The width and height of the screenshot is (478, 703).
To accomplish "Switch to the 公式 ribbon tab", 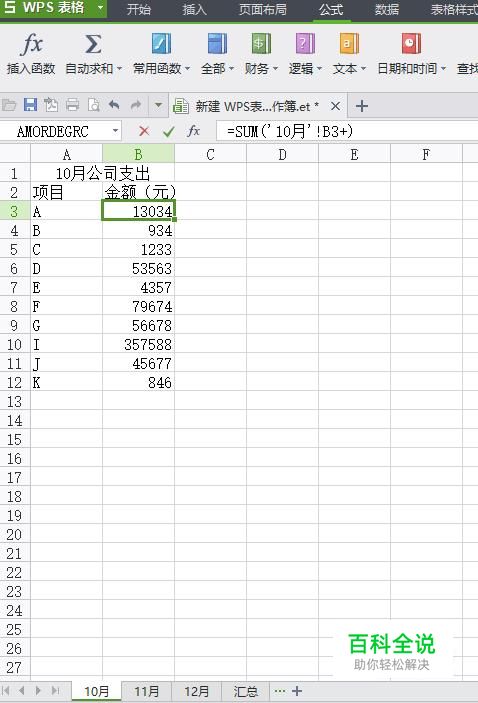I will [x=331, y=9].
